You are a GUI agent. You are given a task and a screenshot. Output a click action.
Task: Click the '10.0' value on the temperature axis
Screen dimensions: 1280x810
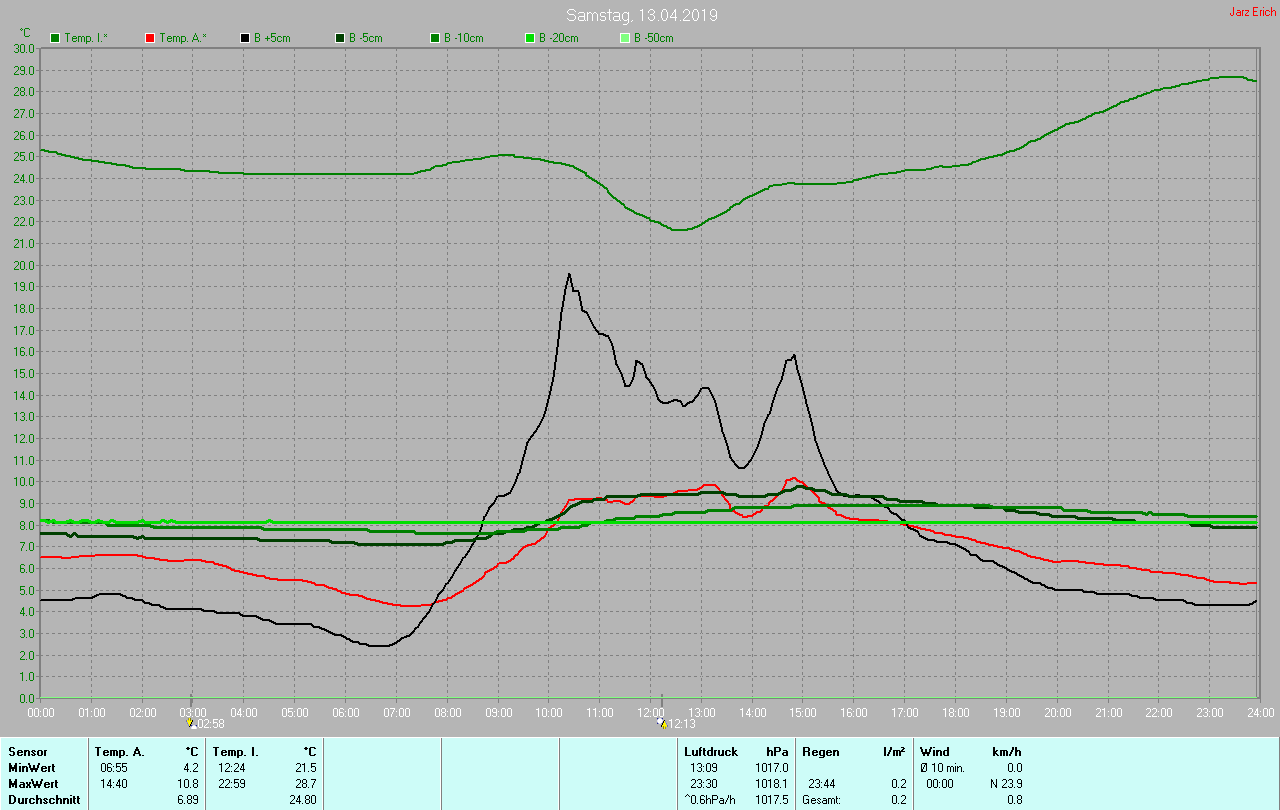(x=24, y=482)
